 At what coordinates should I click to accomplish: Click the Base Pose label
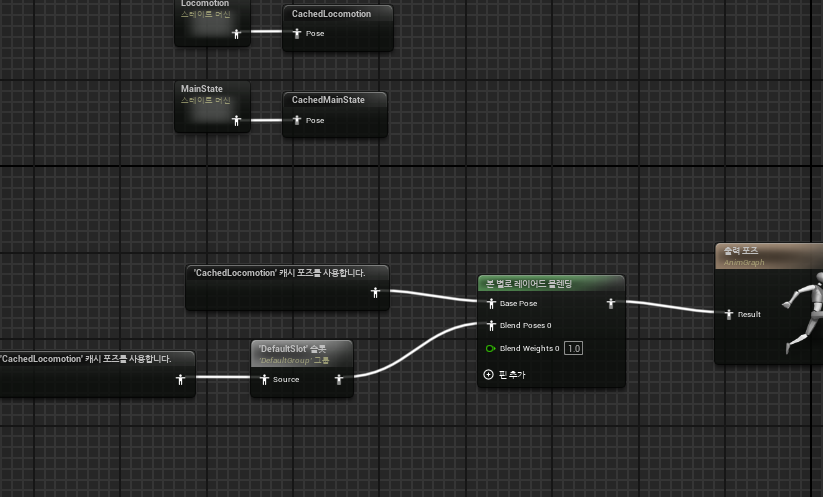518,303
